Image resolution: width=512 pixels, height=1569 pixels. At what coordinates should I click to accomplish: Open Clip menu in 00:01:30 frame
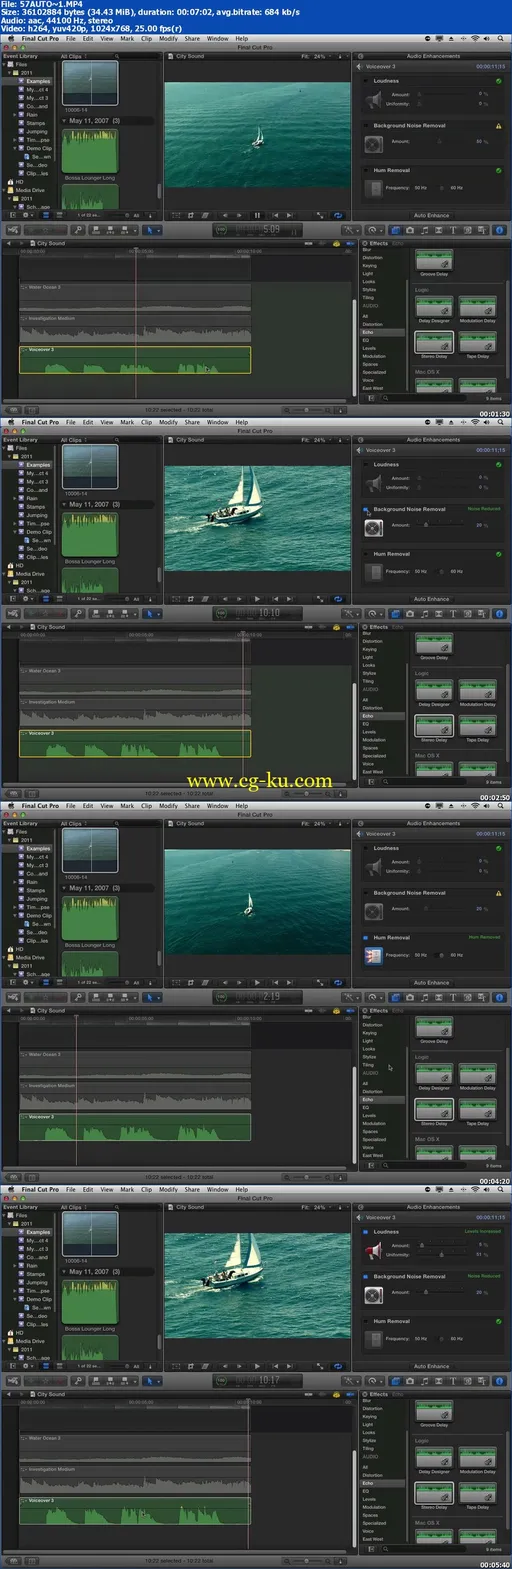[x=146, y=39]
